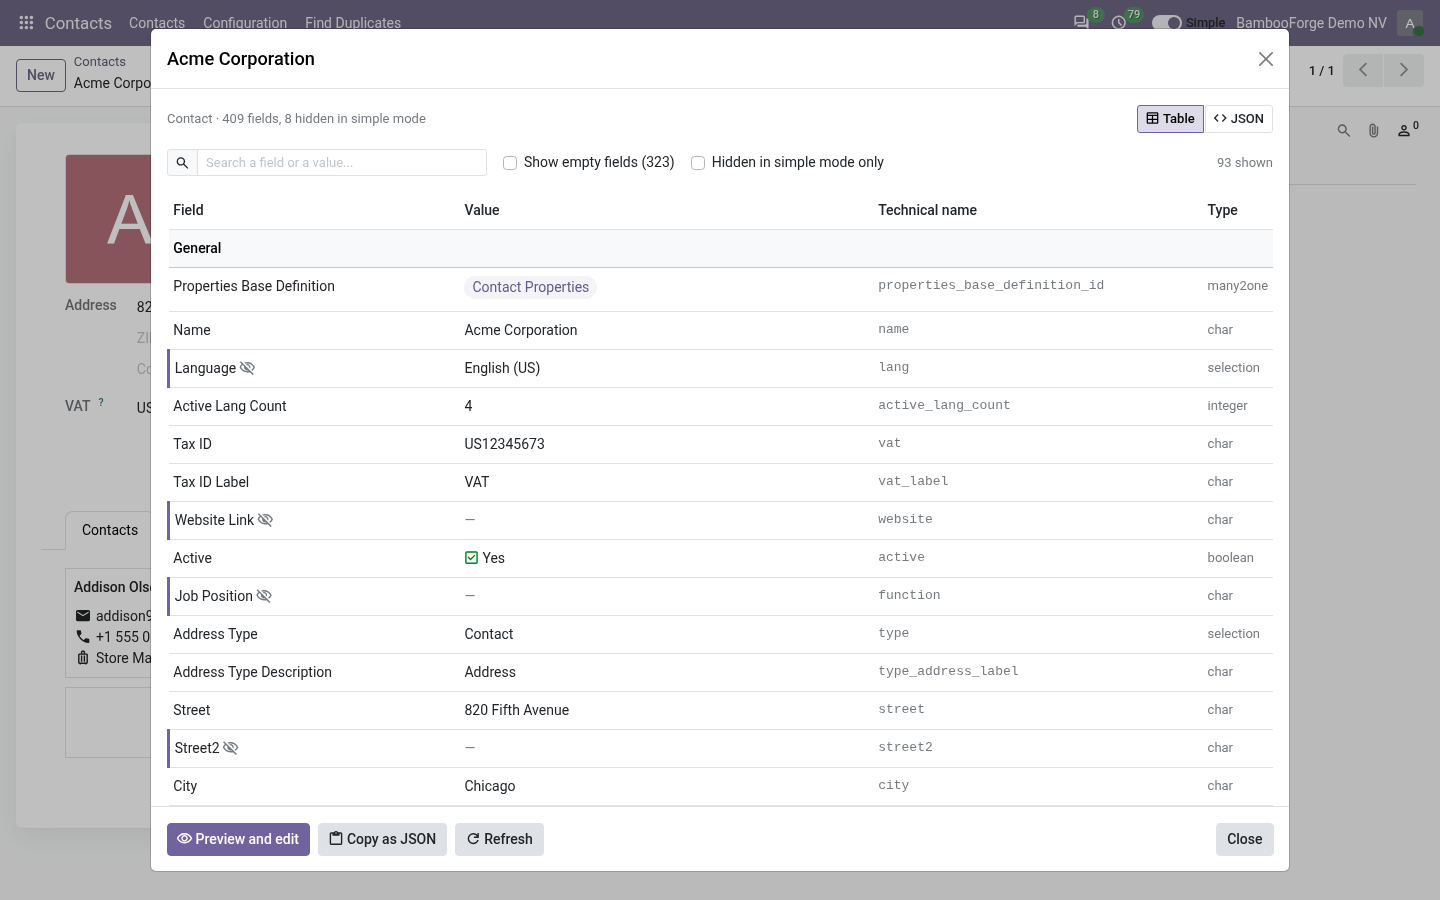Focus the field search input

341,163
